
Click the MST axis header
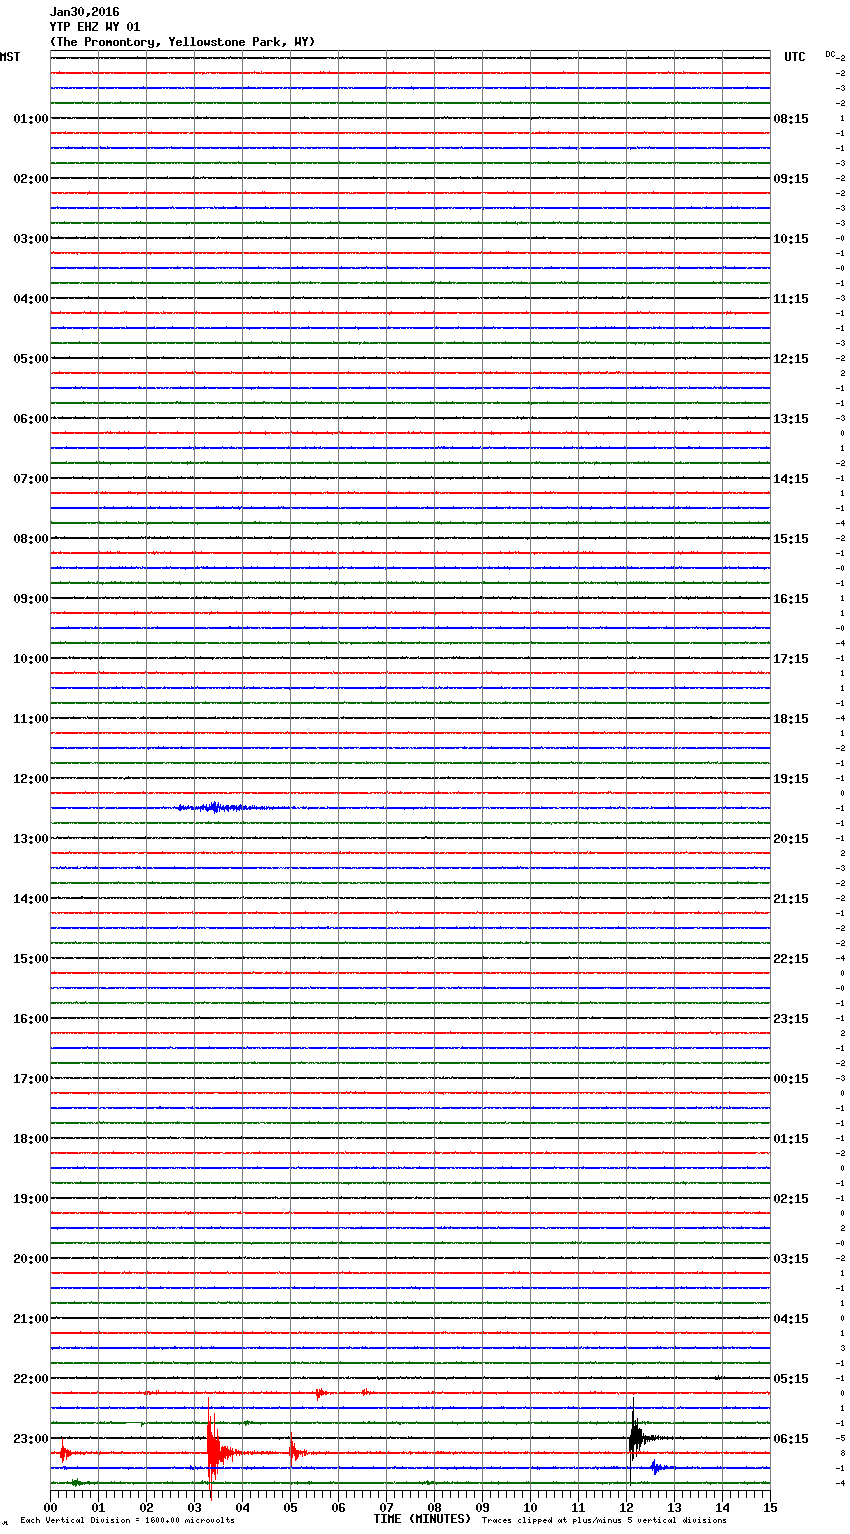10,57
